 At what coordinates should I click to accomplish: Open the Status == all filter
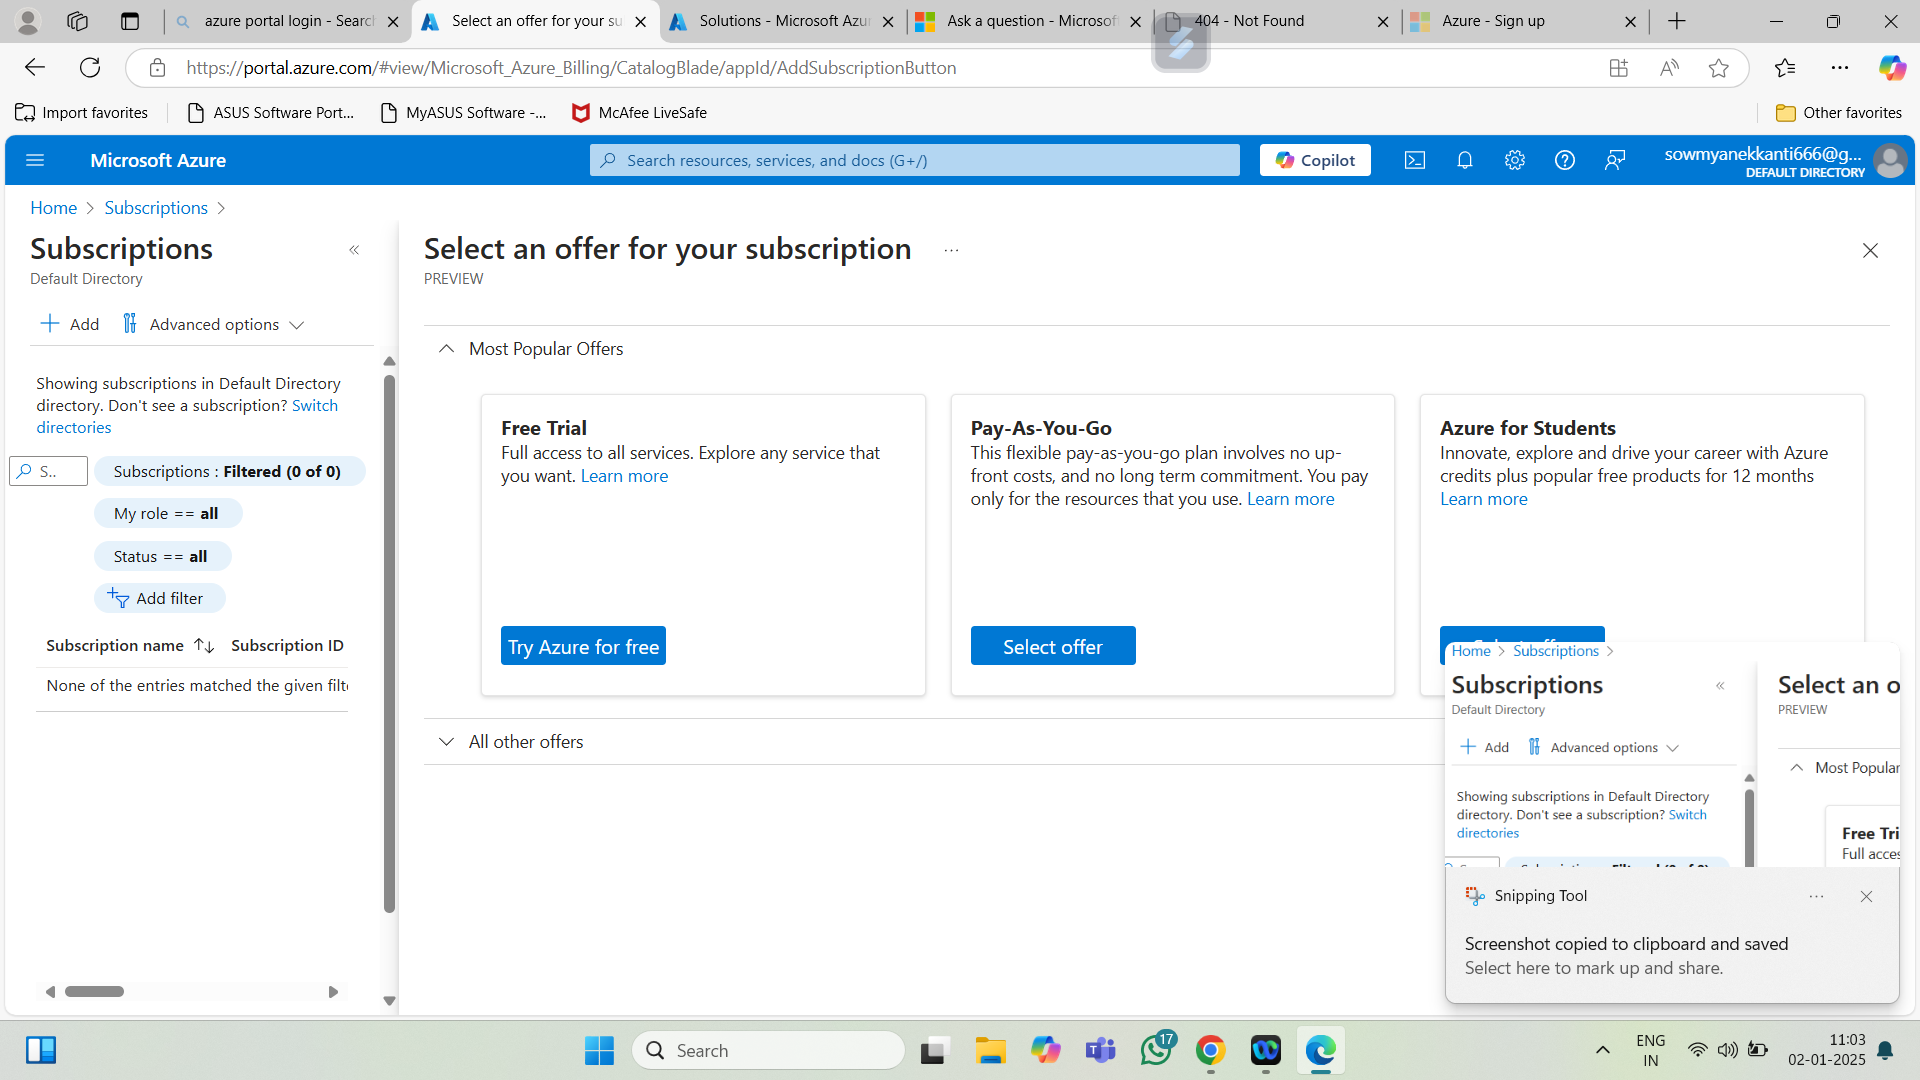coord(162,556)
